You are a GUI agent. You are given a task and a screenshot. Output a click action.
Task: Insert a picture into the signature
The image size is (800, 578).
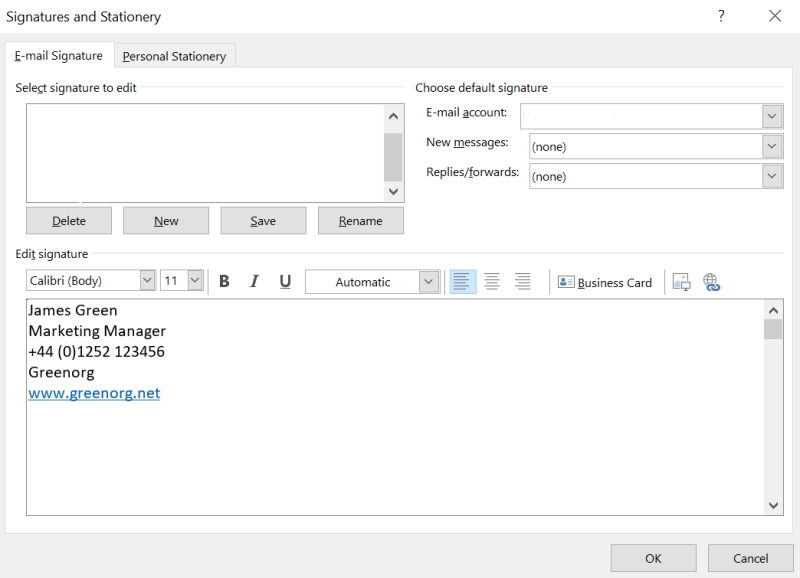pyautogui.click(x=681, y=282)
